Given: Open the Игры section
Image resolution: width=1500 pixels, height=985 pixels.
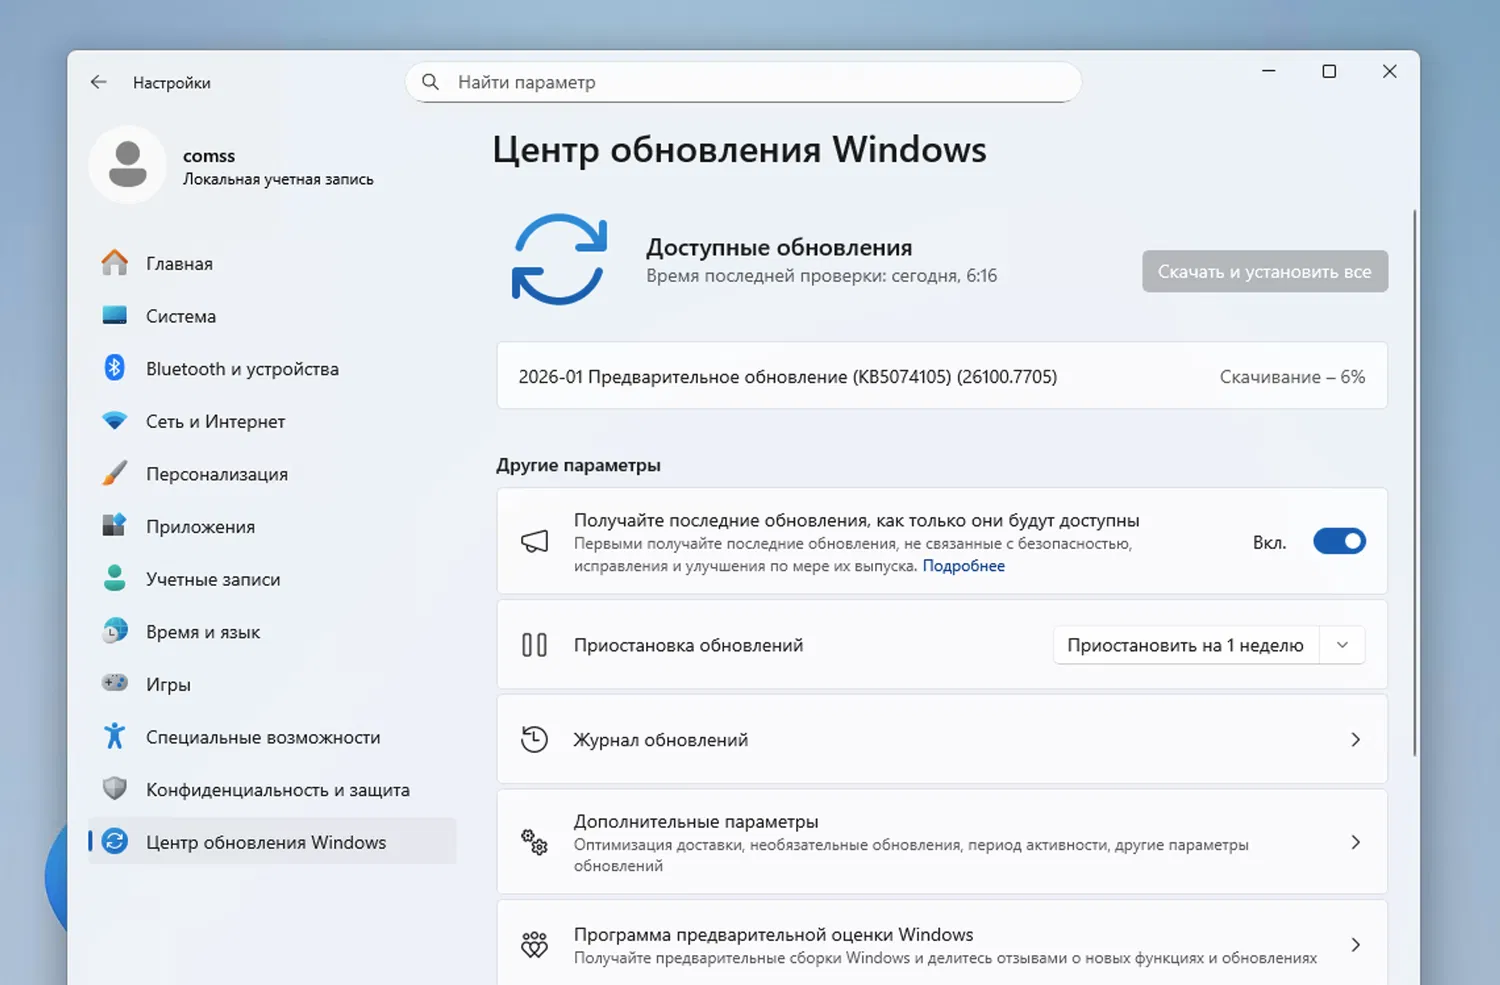Looking at the screenshot, I should 272,684.
